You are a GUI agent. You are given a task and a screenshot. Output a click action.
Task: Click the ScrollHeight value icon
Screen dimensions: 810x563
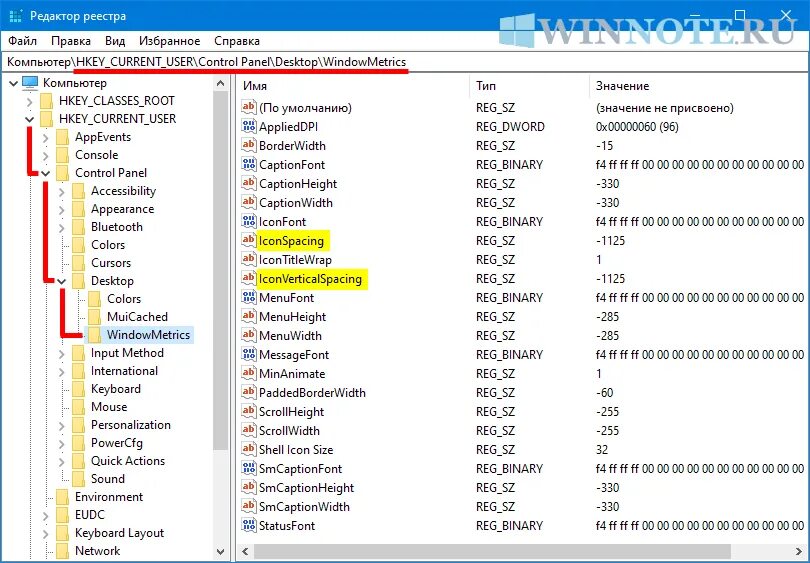(248, 412)
